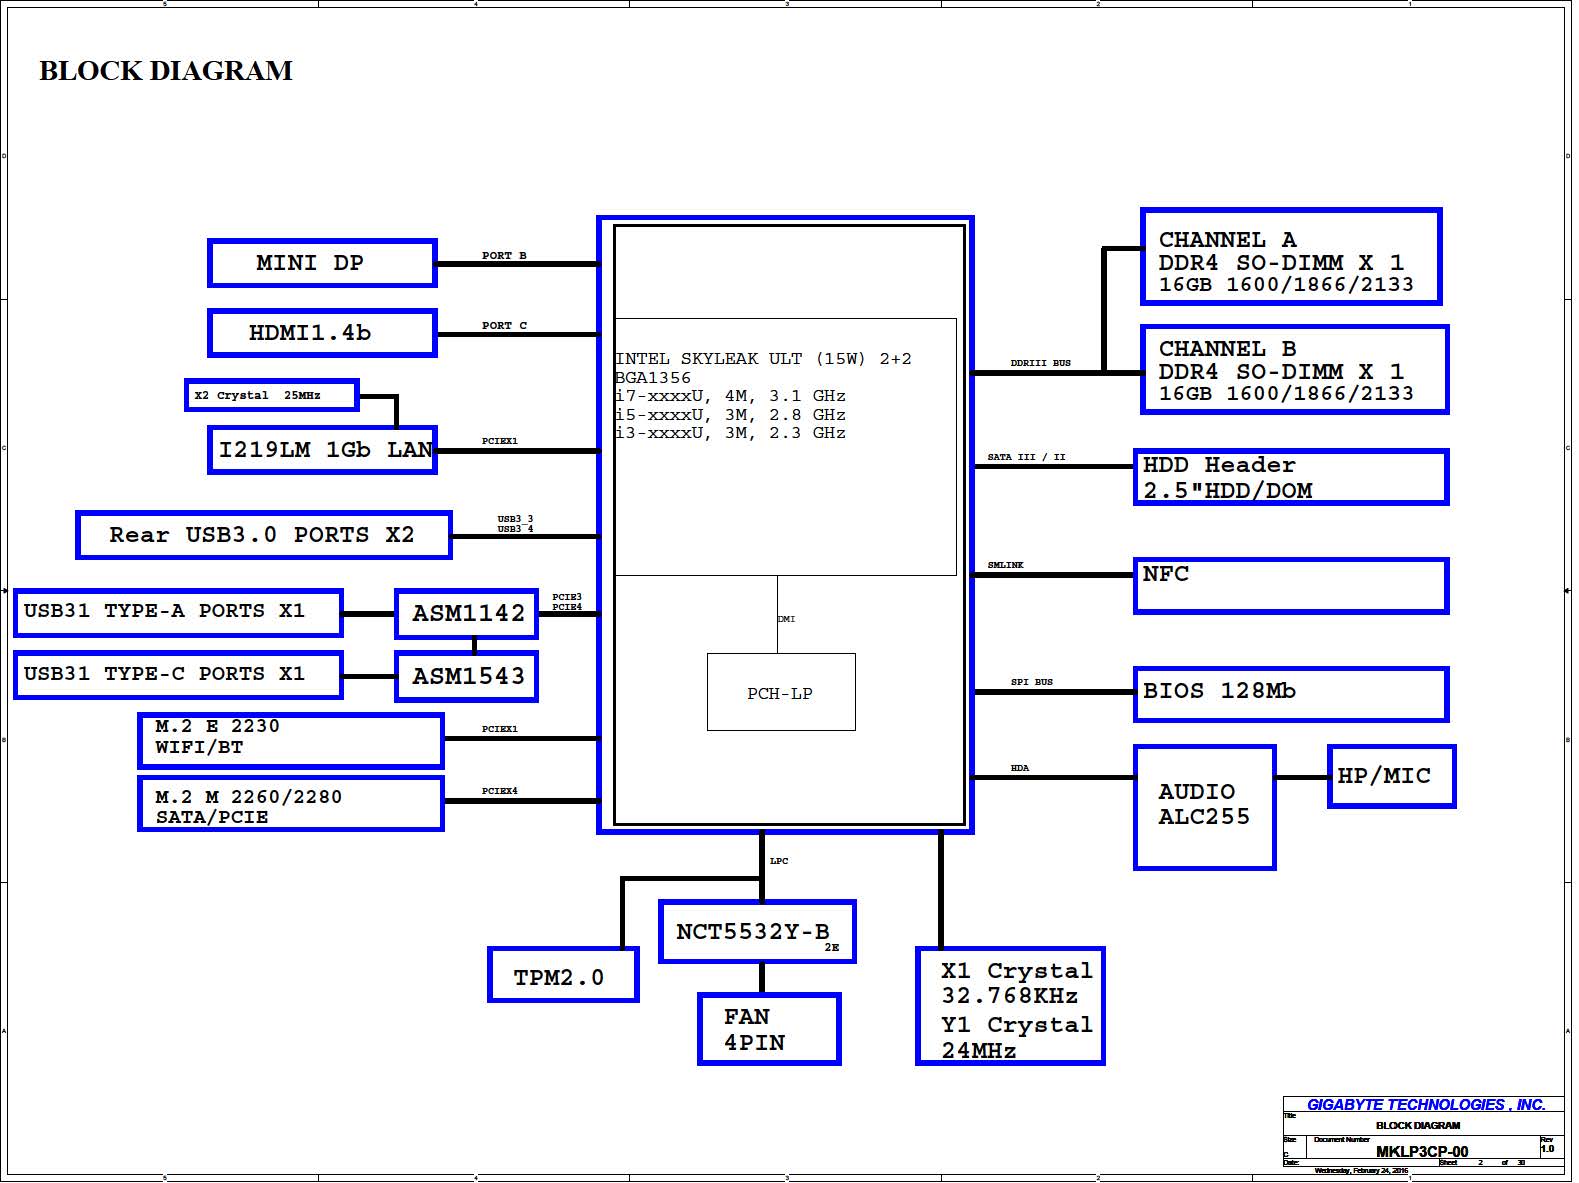Click the i3-xxxxU 2.3 GHz line
This screenshot has height=1183, width=1579.
(x=730, y=433)
